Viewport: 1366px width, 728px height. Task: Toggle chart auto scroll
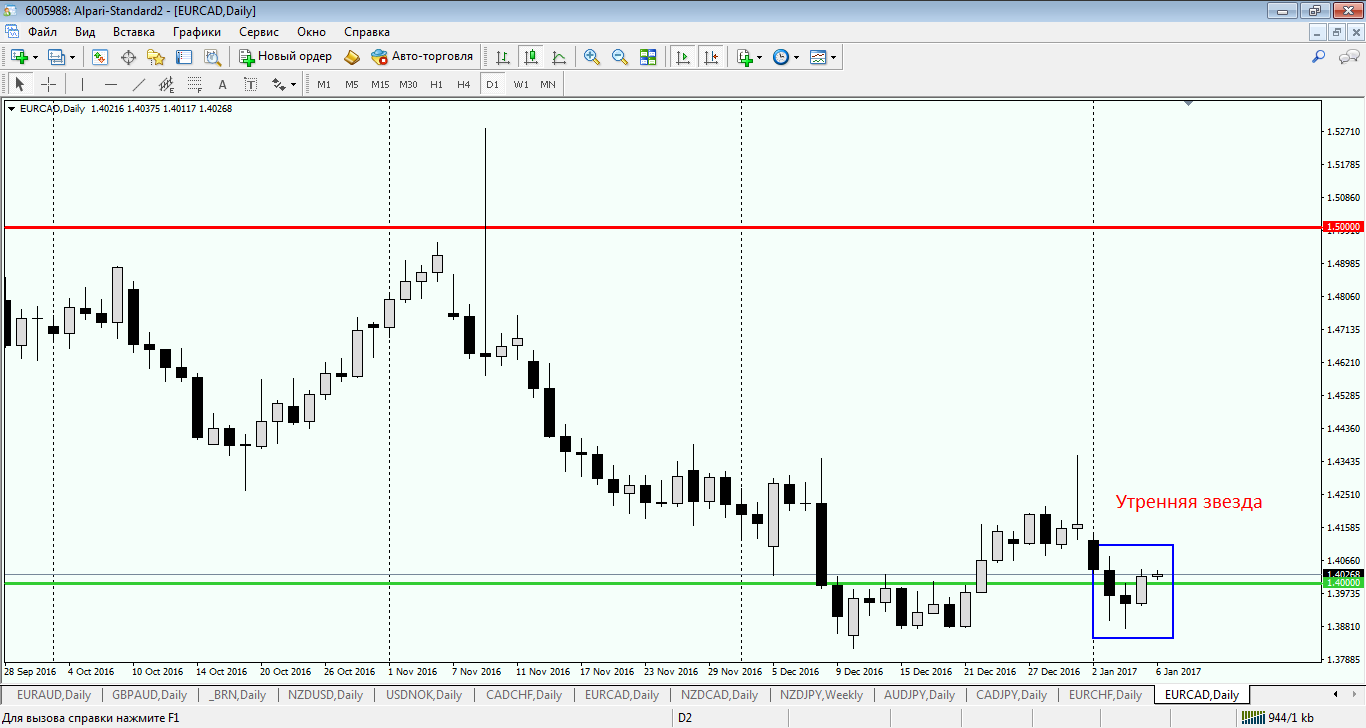pos(683,57)
